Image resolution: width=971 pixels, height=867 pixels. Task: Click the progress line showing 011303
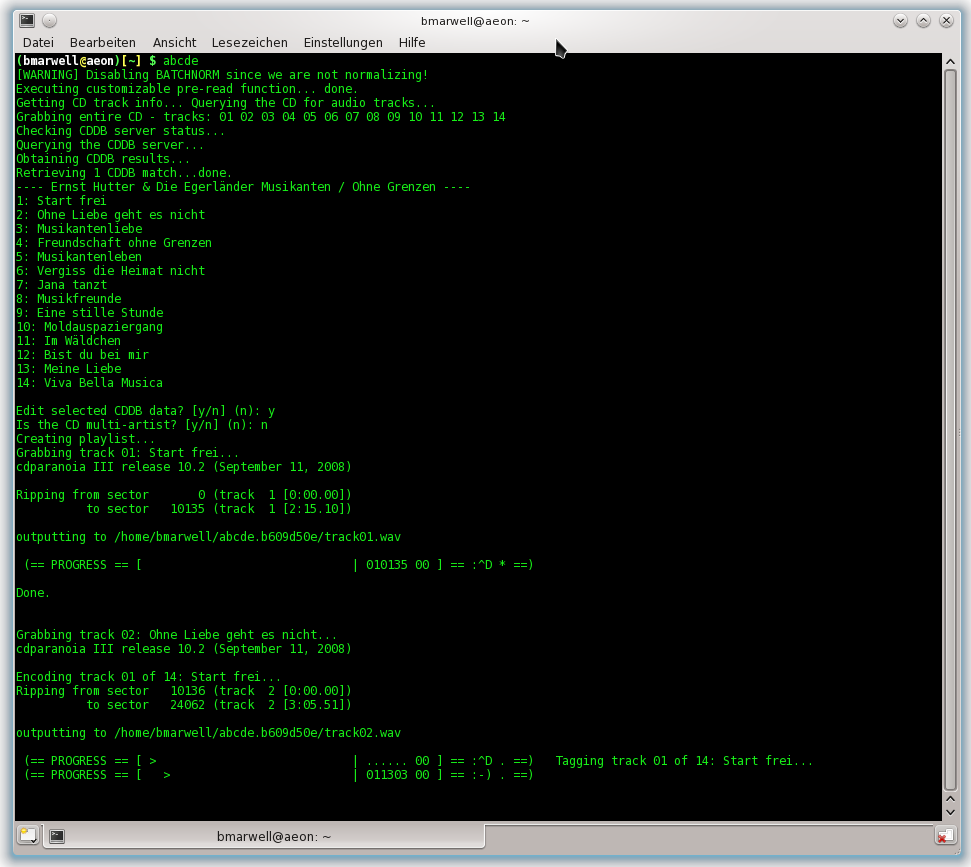point(279,775)
